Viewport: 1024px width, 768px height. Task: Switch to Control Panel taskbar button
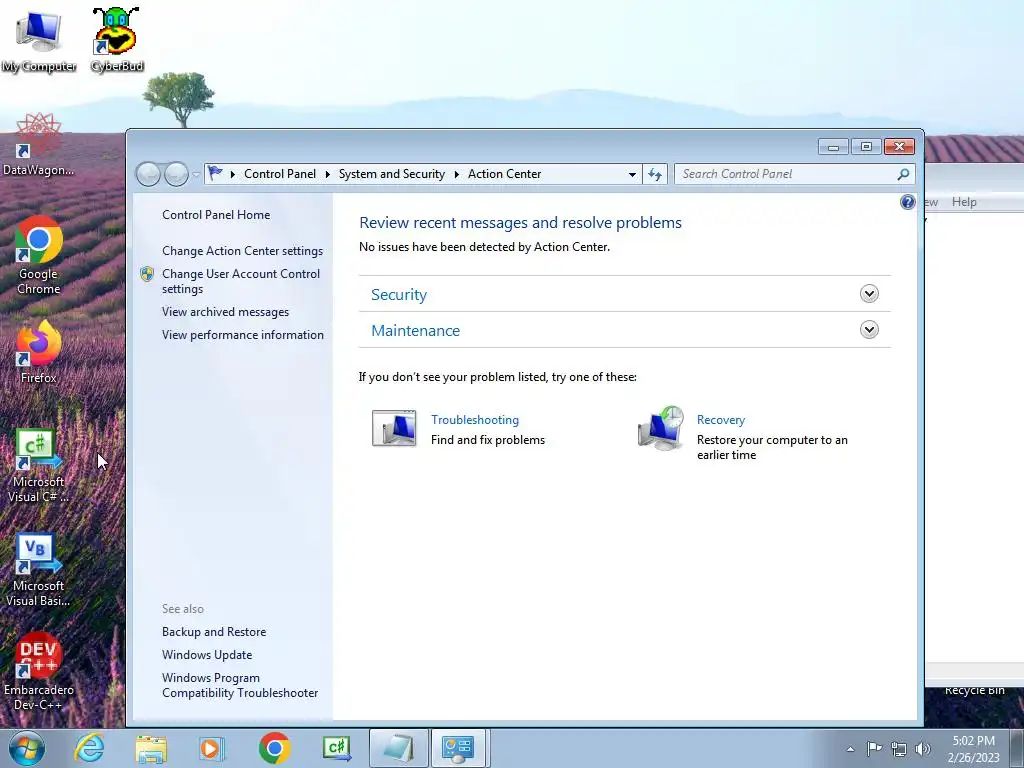pos(458,748)
